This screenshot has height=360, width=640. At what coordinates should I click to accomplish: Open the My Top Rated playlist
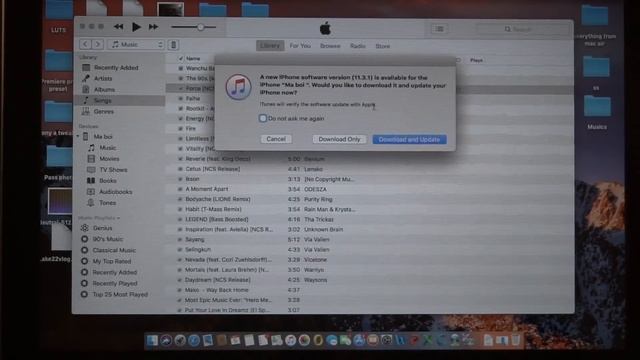[111, 261]
